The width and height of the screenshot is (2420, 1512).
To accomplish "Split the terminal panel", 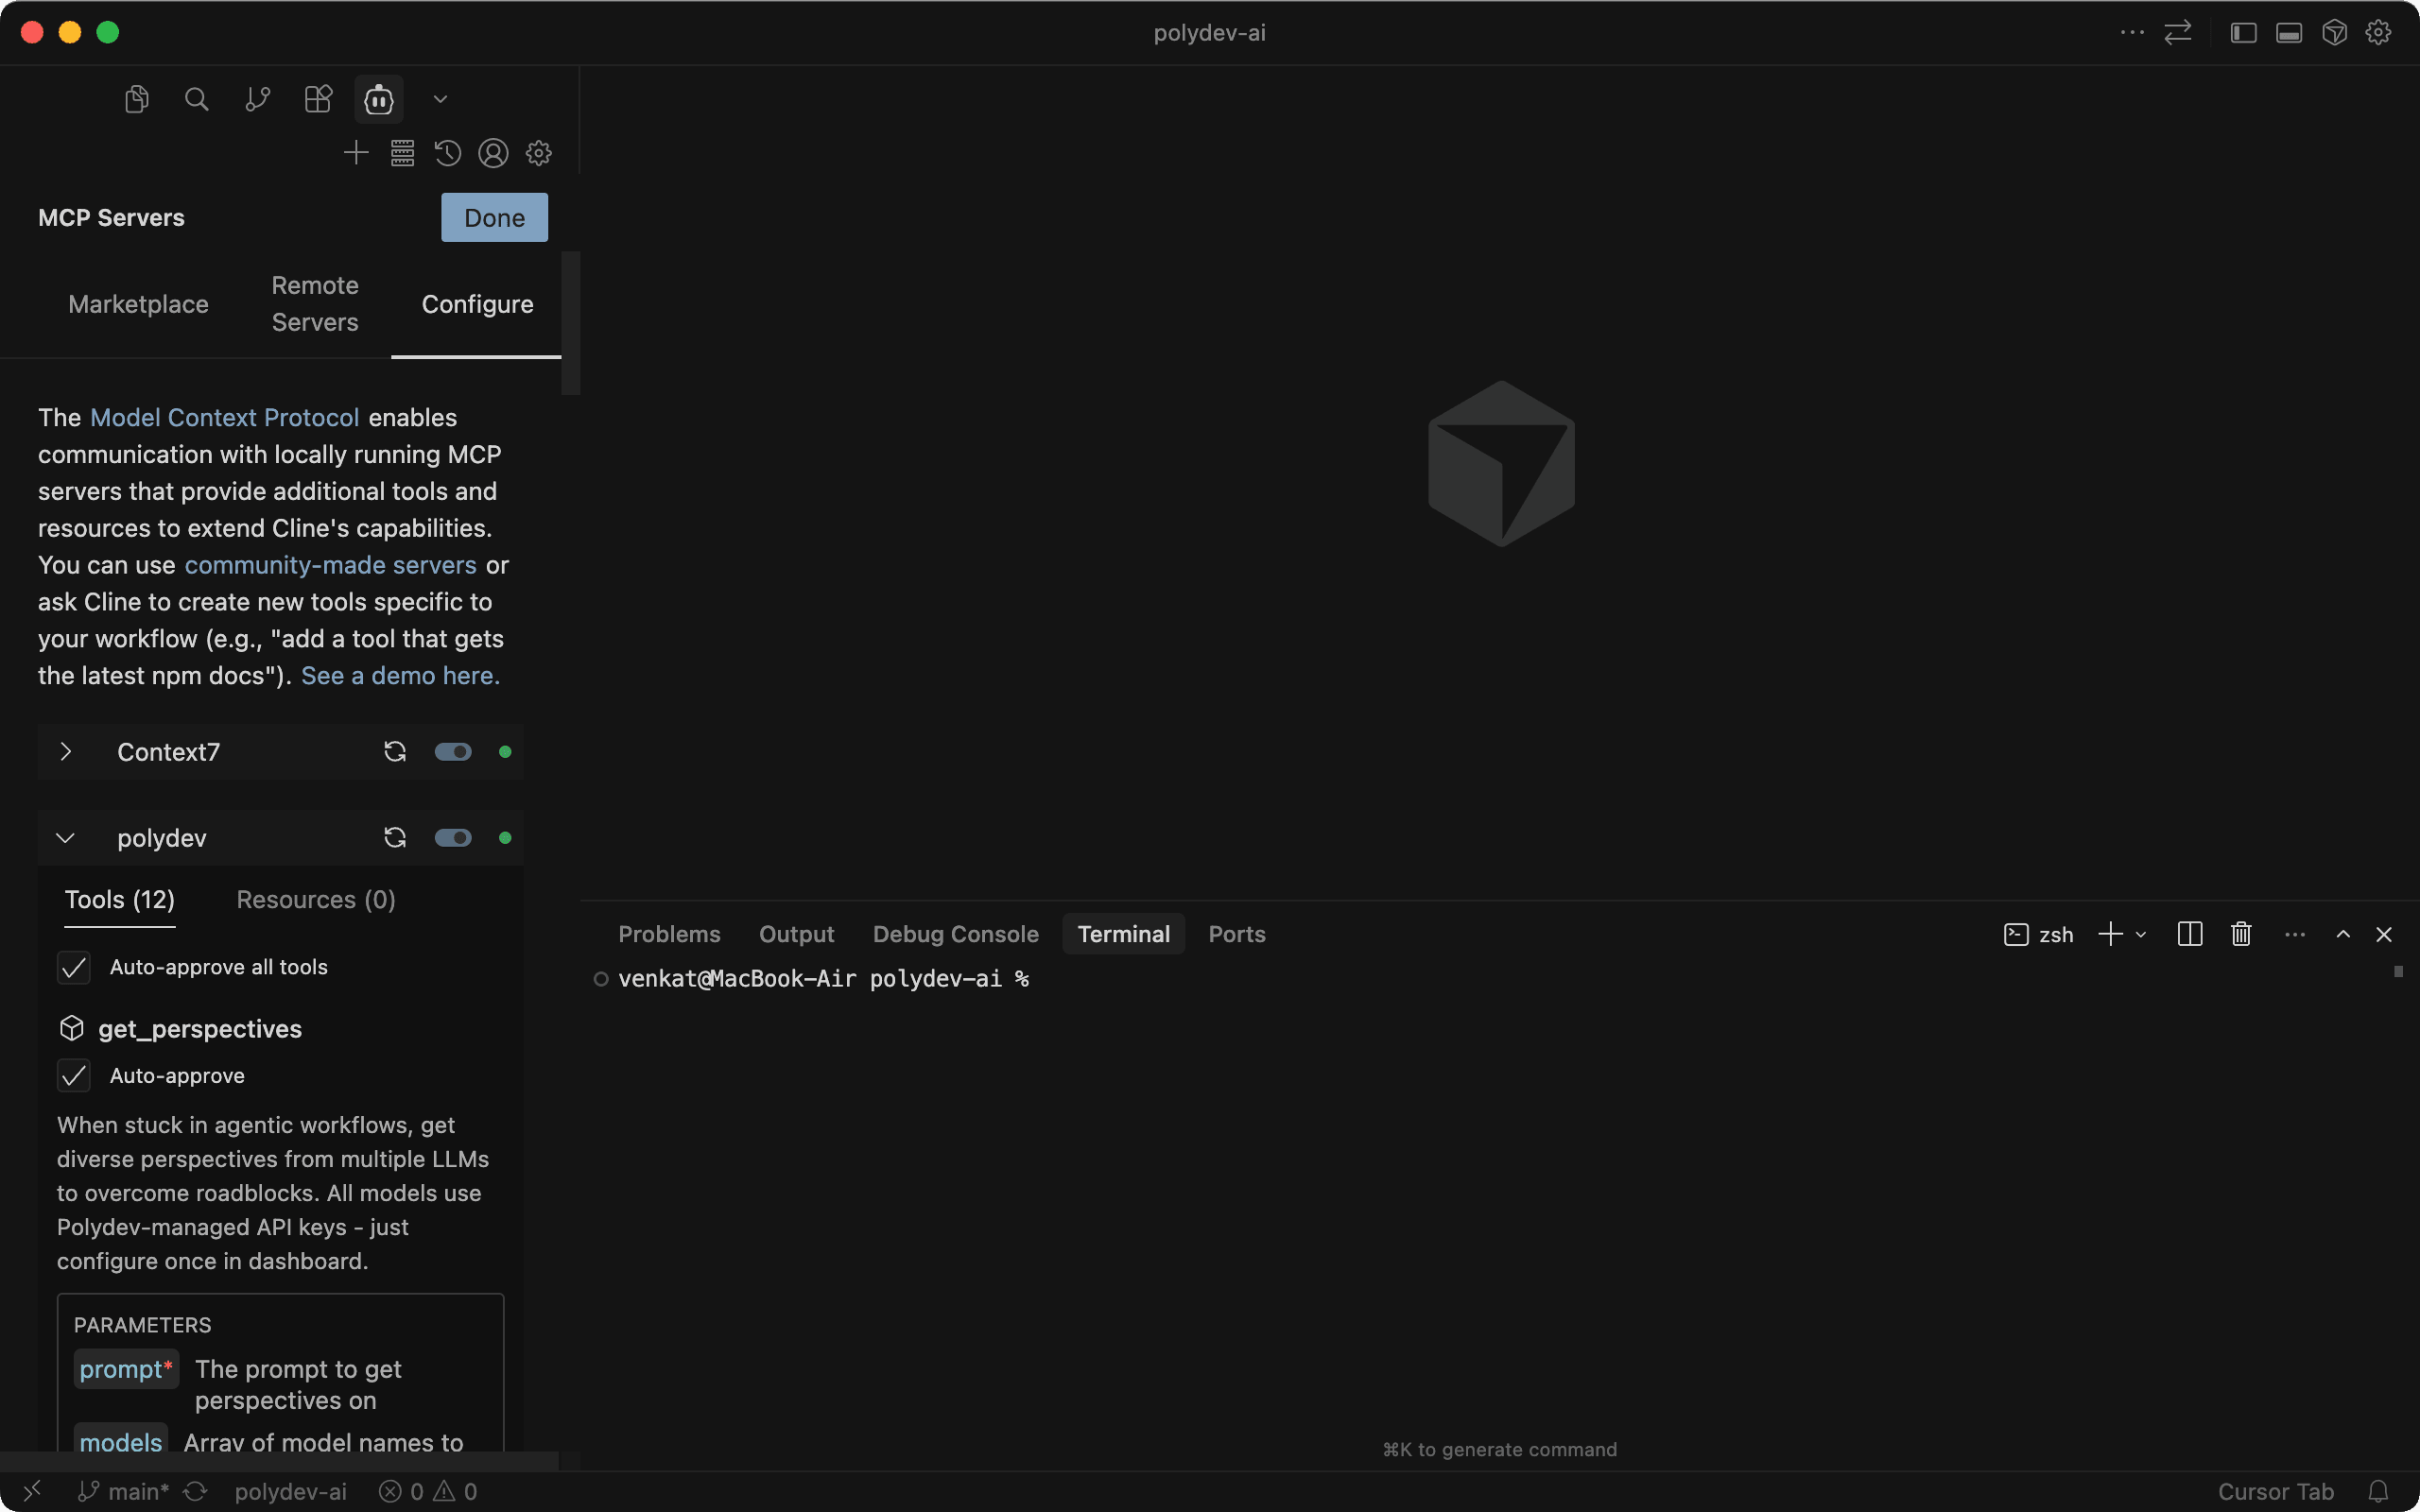I will (2189, 934).
